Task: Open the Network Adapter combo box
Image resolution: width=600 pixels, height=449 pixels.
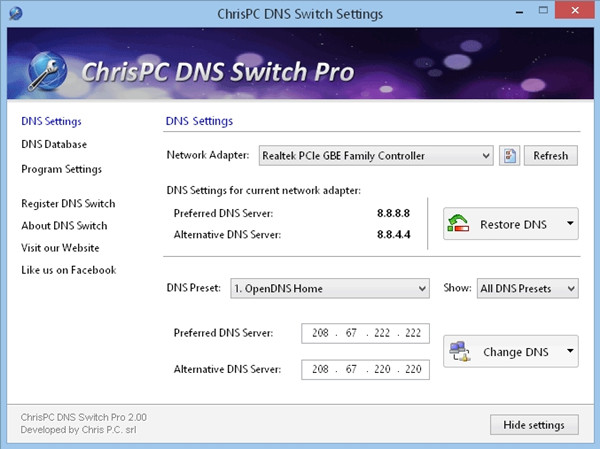Action: (376, 155)
